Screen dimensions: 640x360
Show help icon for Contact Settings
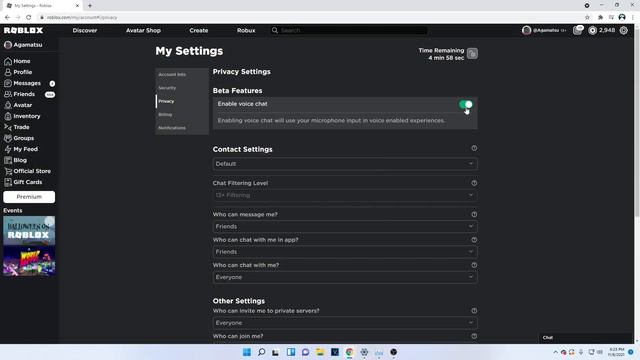(x=474, y=148)
